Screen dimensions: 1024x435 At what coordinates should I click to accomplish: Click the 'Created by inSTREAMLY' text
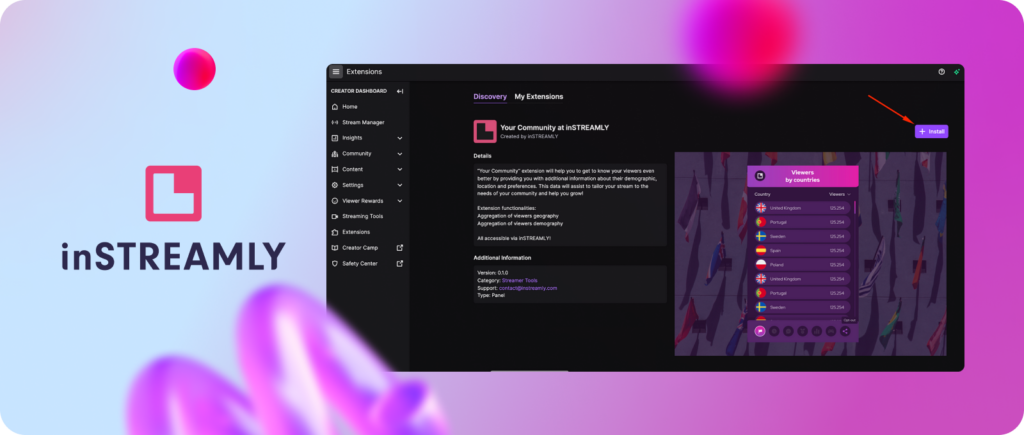(x=529, y=137)
